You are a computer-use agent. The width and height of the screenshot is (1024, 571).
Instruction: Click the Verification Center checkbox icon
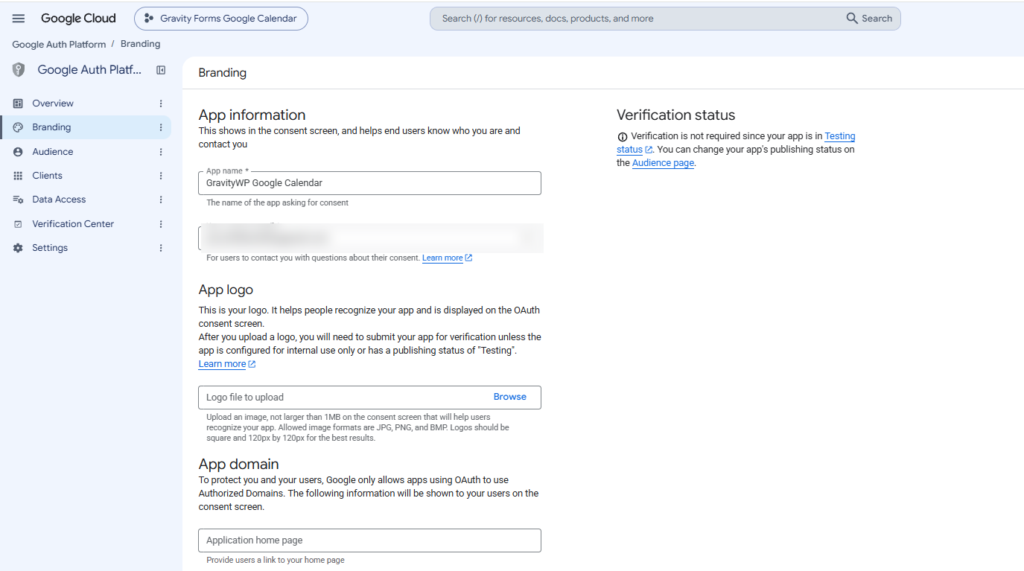tap(18, 223)
